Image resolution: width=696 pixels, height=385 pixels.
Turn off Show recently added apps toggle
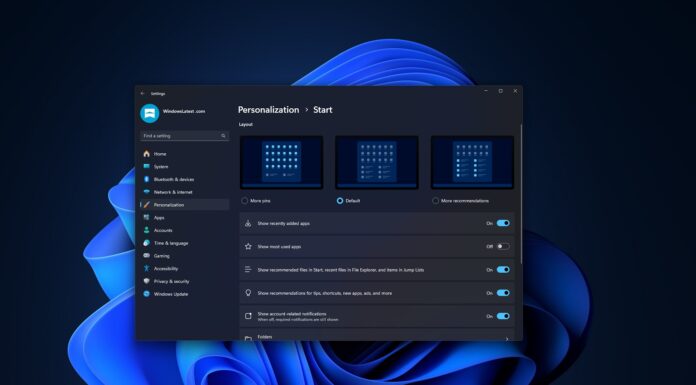click(x=503, y=223)
